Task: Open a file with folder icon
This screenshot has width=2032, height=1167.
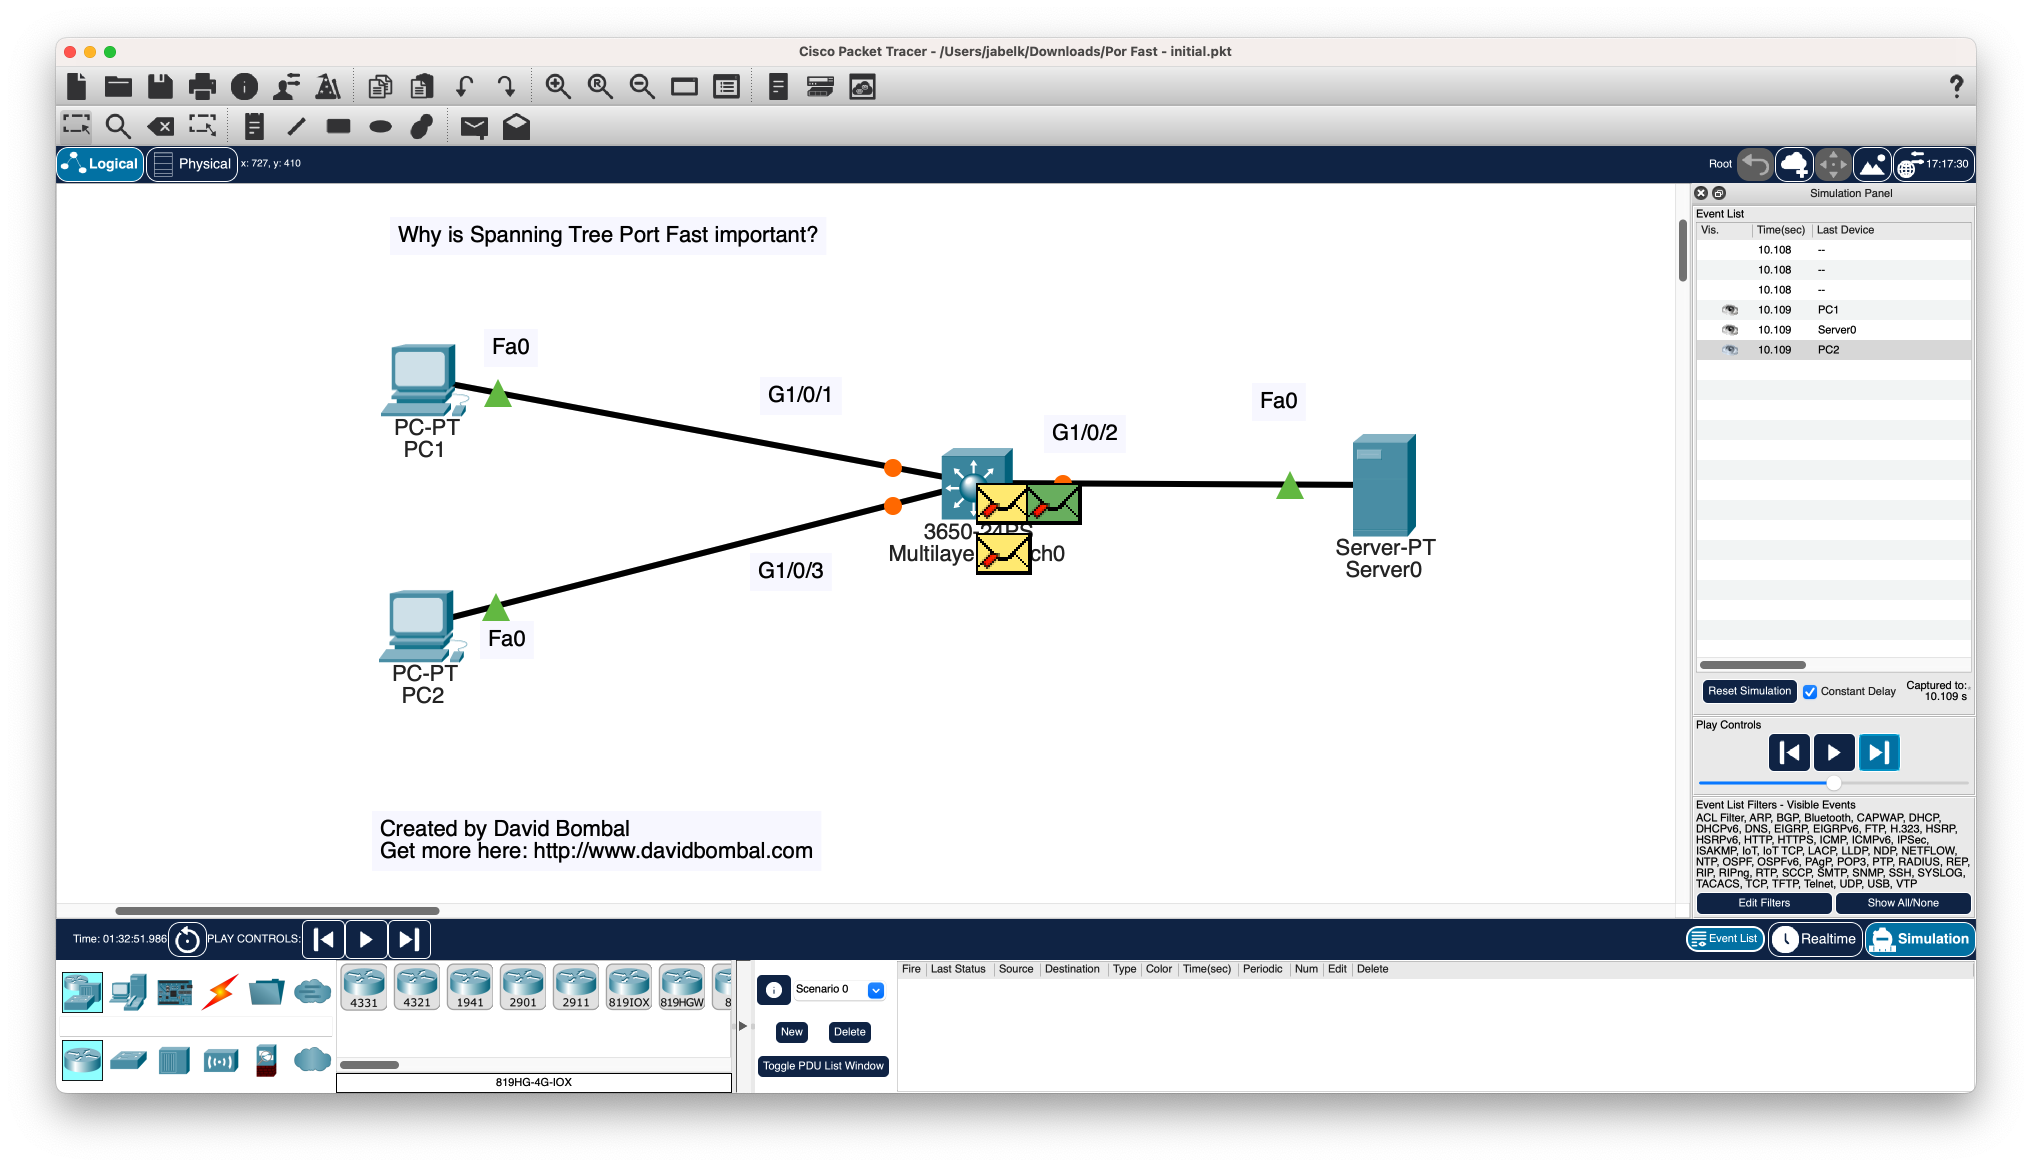Action: pyautogui.click(x=118, y=87)
